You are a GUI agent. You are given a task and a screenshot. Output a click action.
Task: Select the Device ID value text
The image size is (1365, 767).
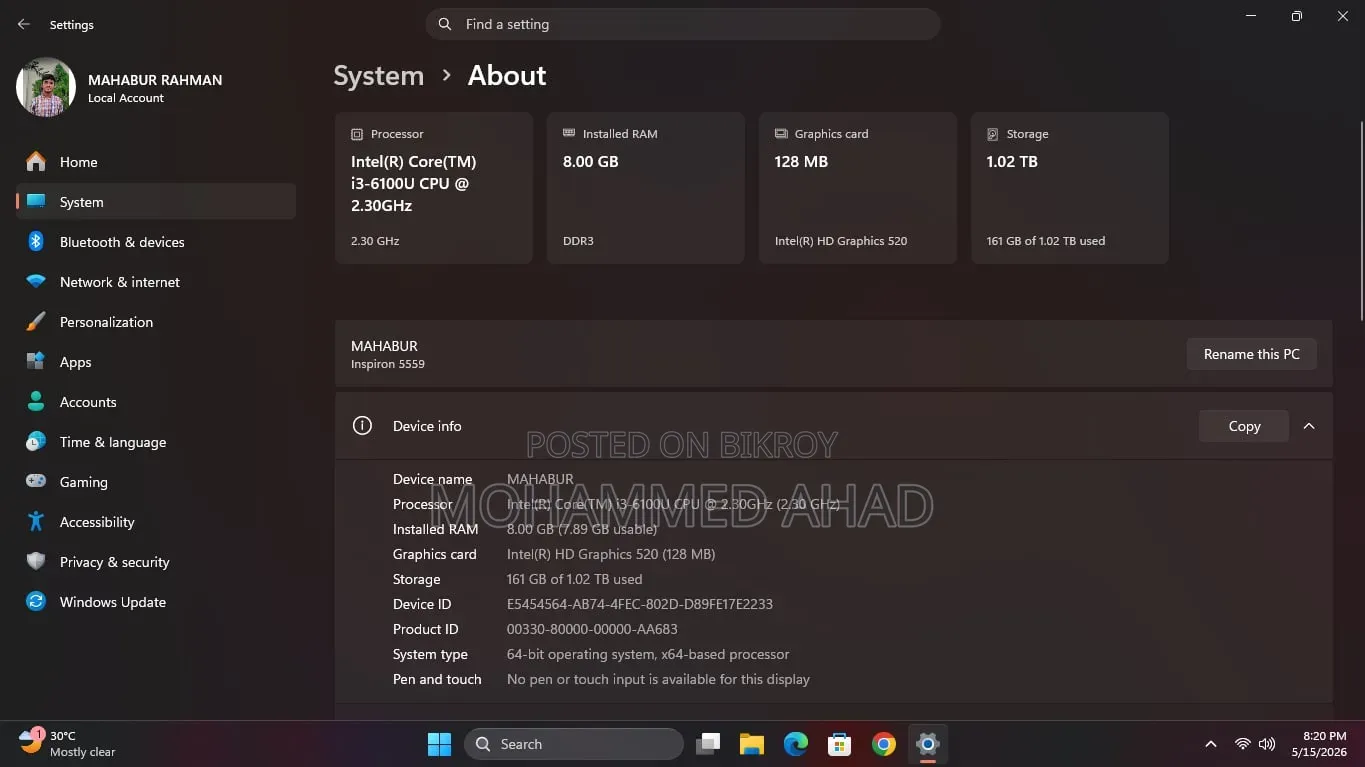coord(640,604)
